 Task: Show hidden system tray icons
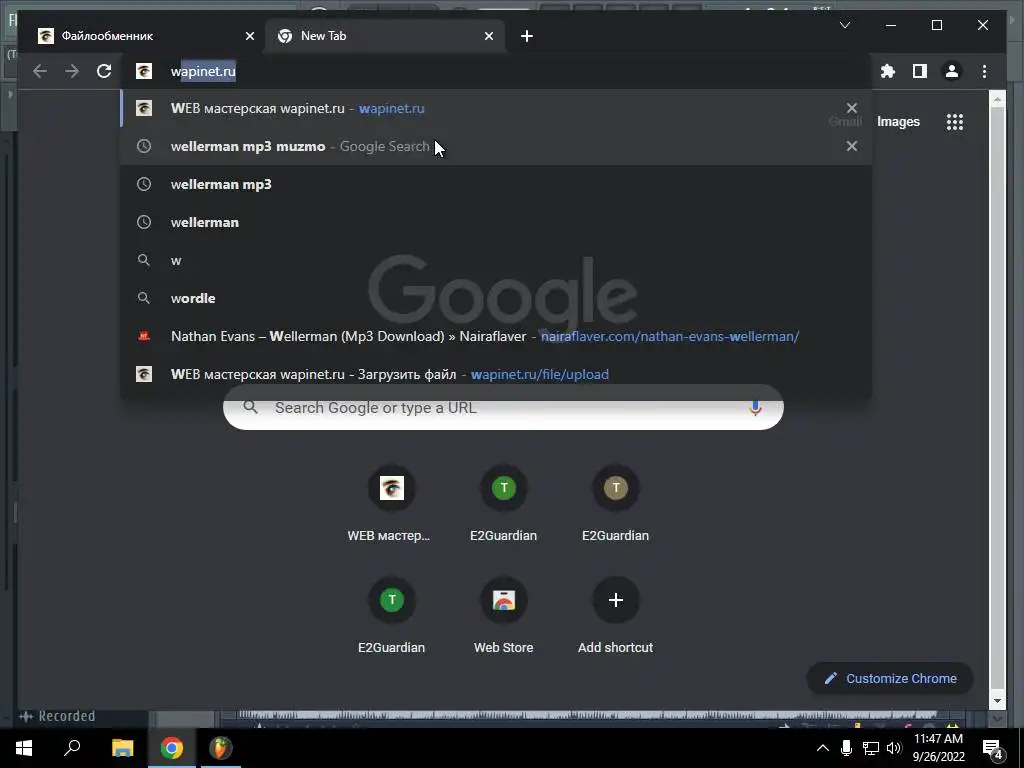pos(823,748)
